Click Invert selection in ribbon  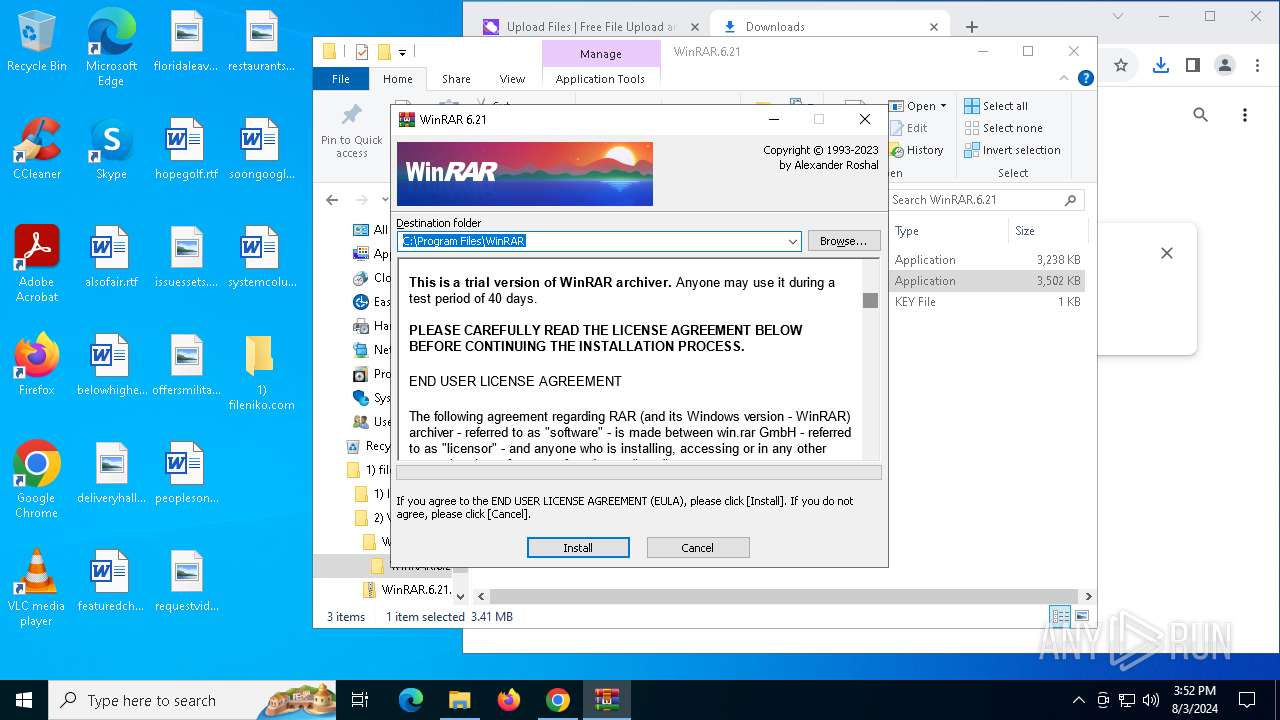click(x=1012, y=150)
